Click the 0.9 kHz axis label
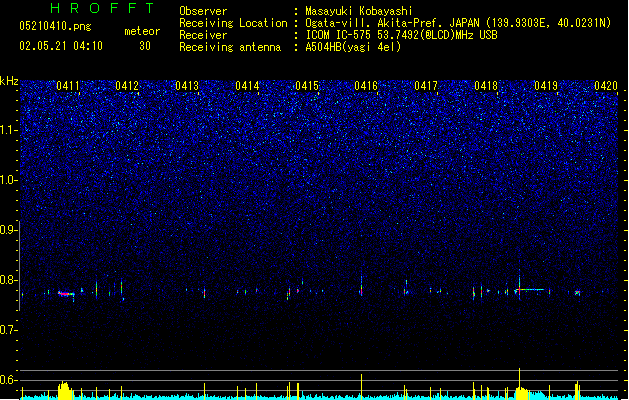629x400 pixels. click(x=9, y=230)
